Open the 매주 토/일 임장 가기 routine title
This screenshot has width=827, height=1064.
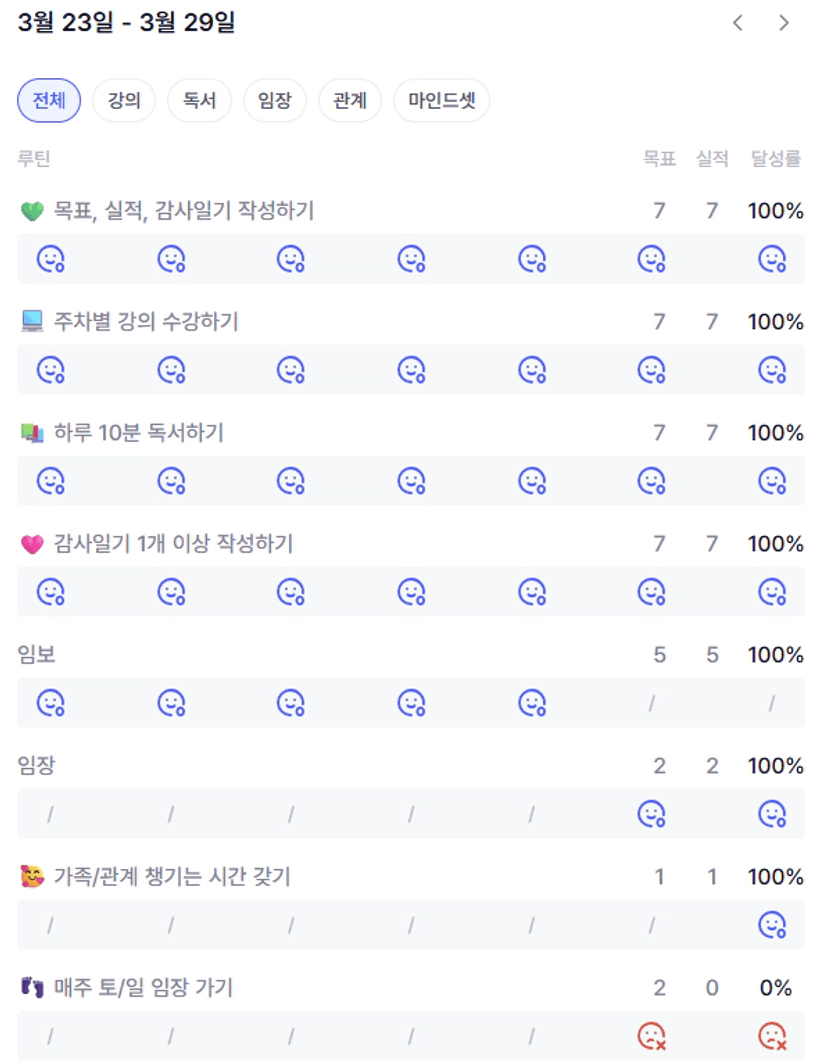(x=142, y=988)
